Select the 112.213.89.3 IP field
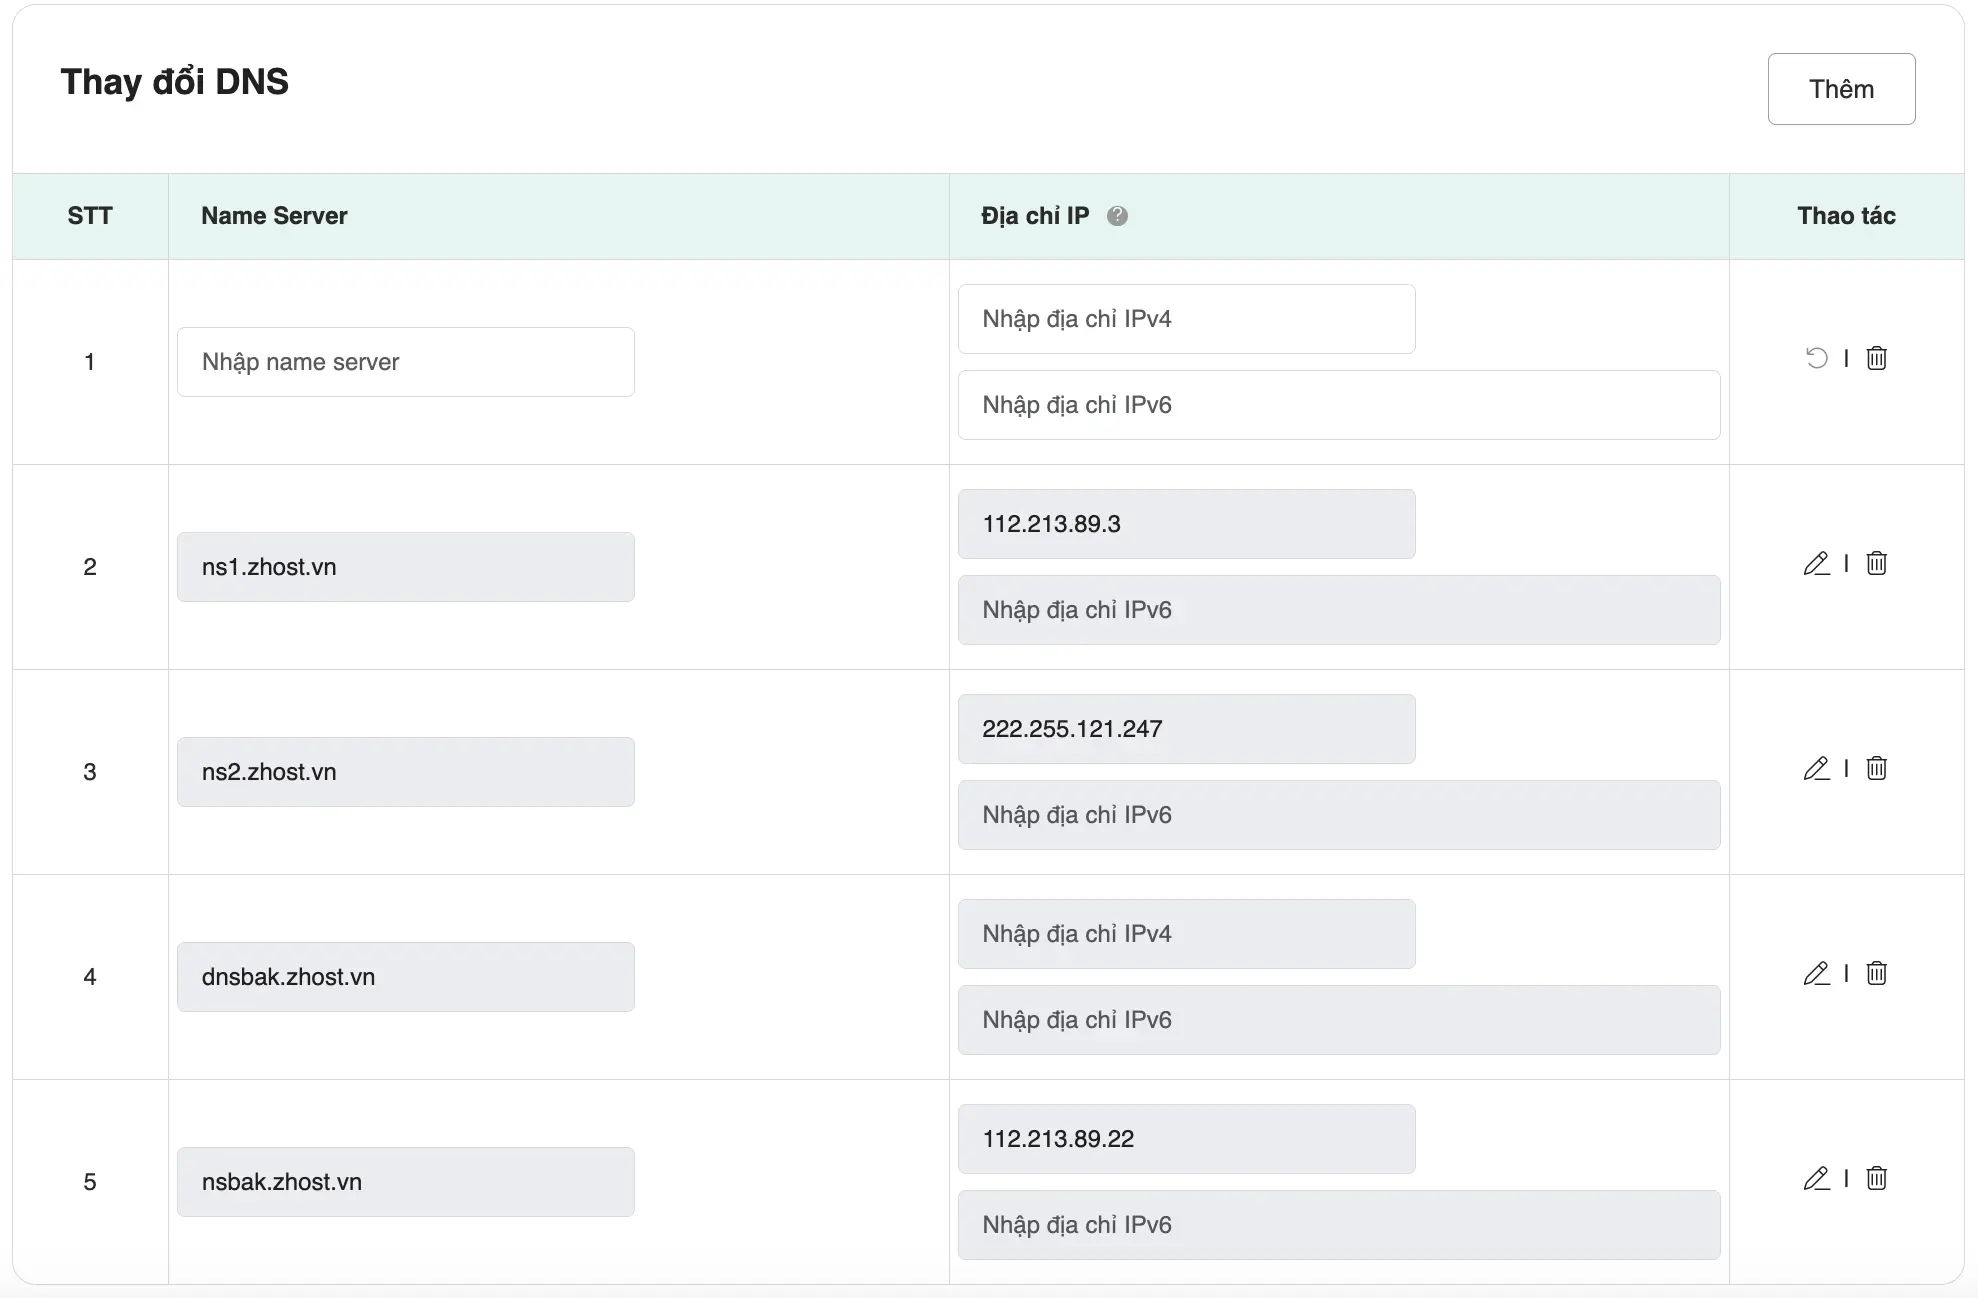 pyautogui.click(x=1186, y=524)
